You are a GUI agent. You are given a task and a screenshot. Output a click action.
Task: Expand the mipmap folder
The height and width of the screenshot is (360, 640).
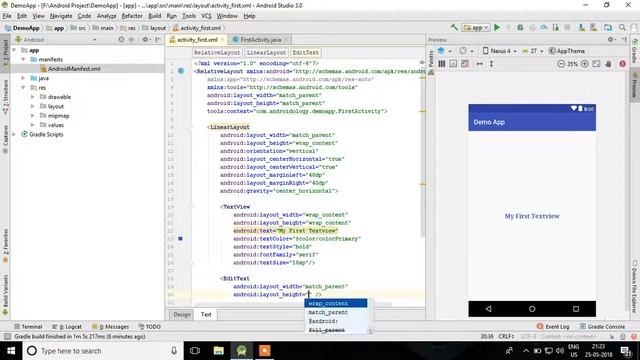point(33,116)
